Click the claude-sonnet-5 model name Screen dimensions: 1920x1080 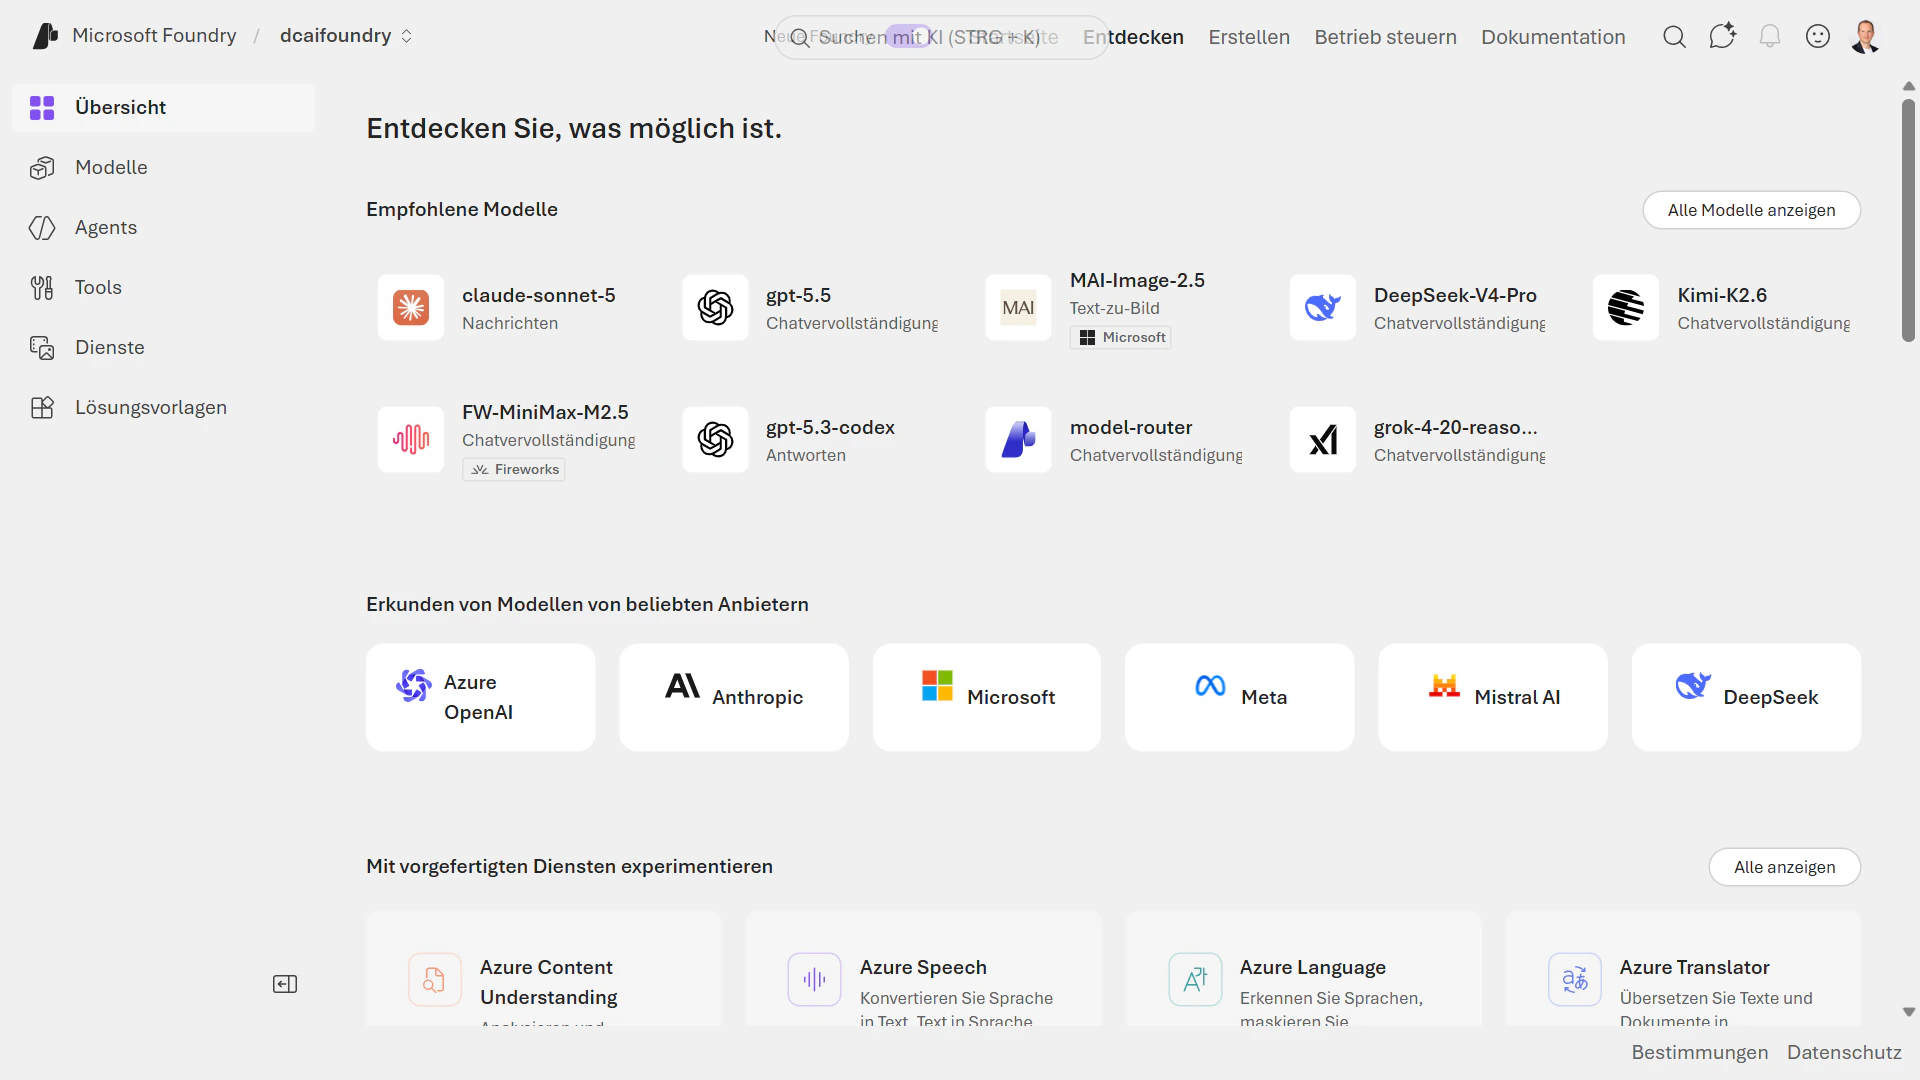coord(538,295)
